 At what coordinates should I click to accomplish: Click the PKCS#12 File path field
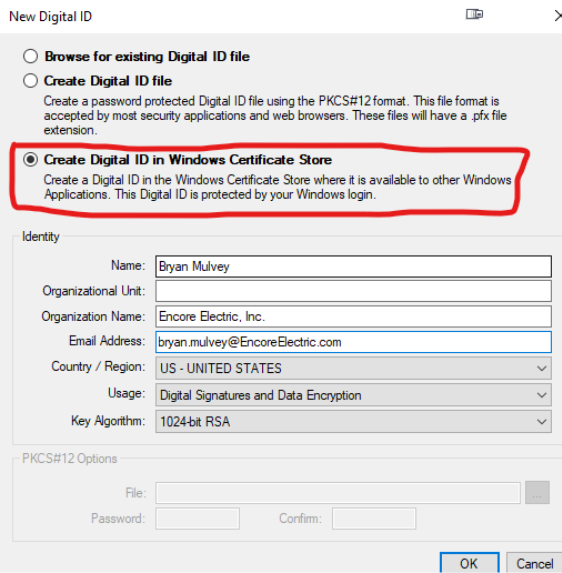(338, 493)
